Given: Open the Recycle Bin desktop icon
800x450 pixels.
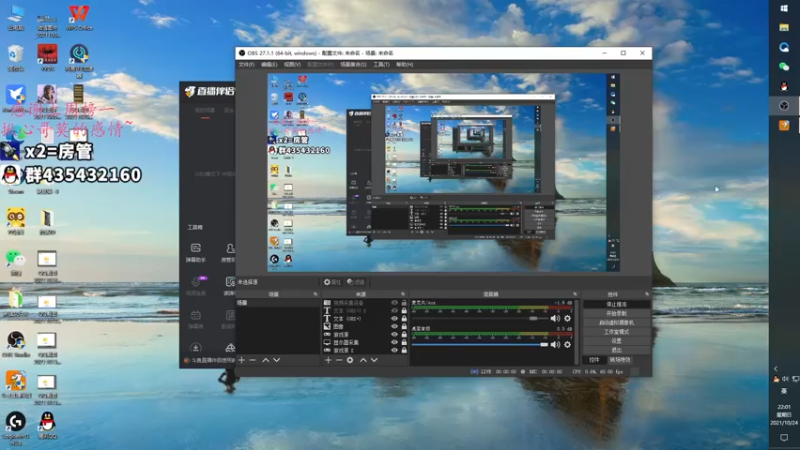Looking at the screenshot, I should 16,58.
